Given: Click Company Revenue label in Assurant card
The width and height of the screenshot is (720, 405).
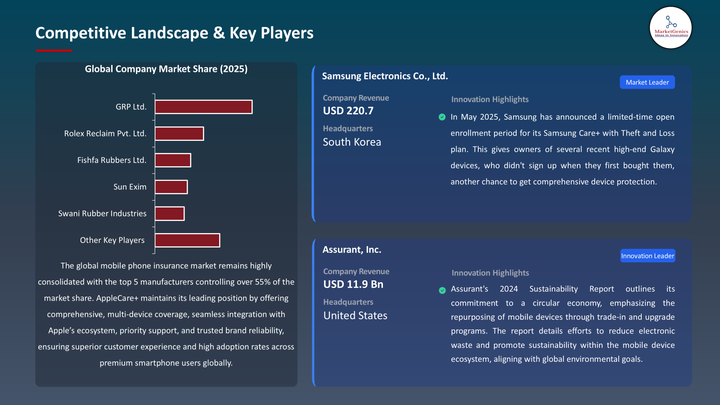Looking at the screenshot, I should 356,271.
